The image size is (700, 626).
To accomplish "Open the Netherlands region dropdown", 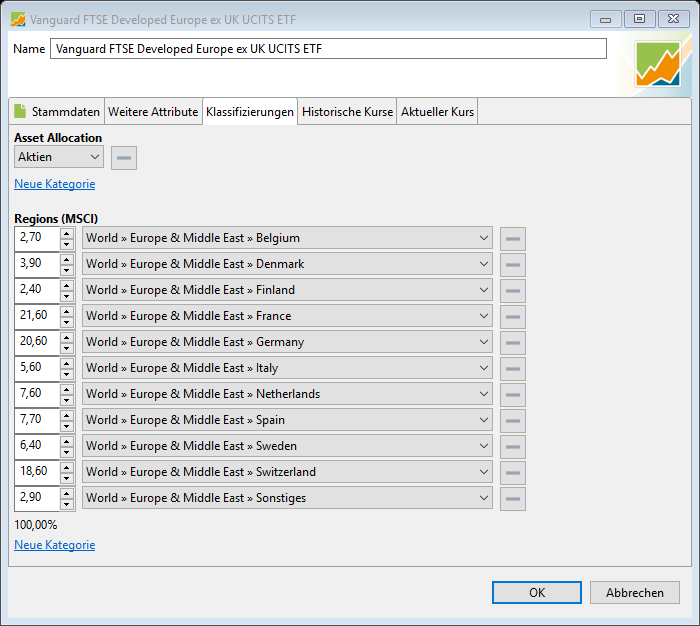I will (x=287, y=394).
